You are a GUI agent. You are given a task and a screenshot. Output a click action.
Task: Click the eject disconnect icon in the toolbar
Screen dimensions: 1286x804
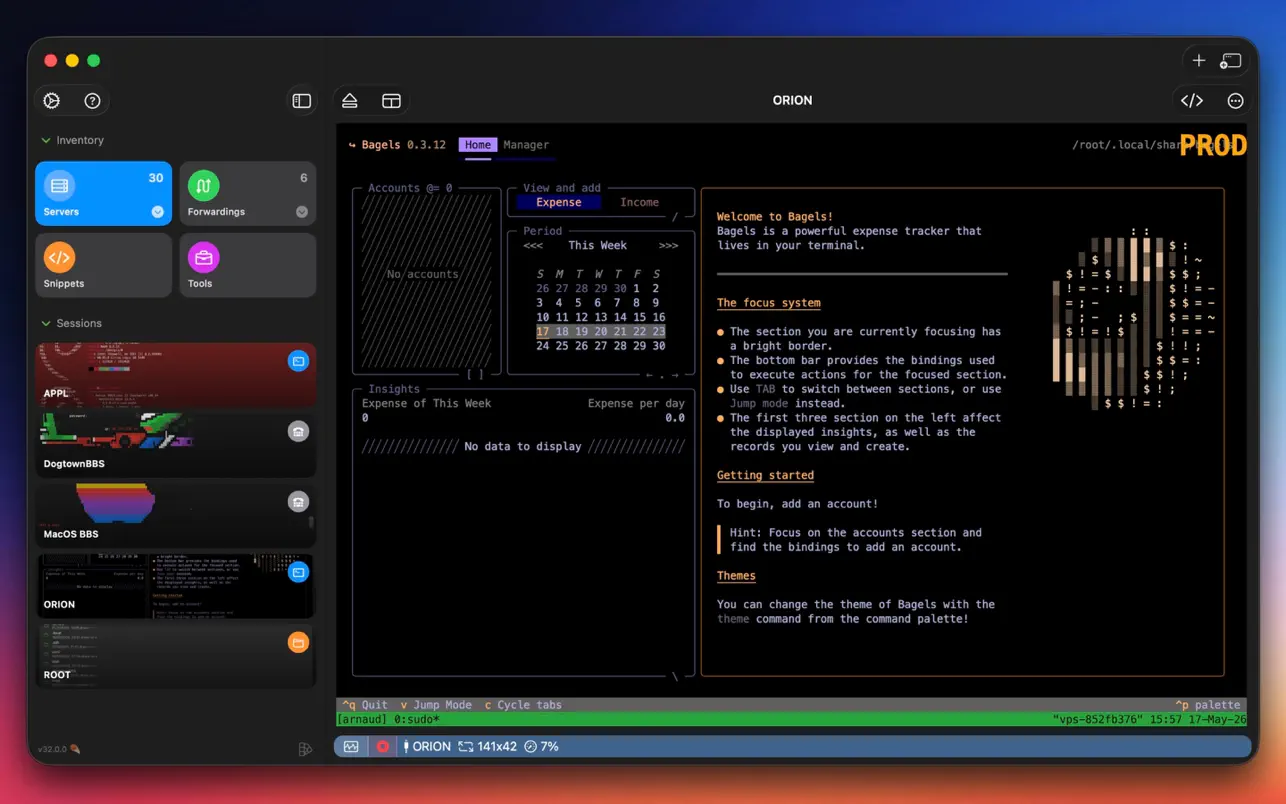[x=350, y=100]
